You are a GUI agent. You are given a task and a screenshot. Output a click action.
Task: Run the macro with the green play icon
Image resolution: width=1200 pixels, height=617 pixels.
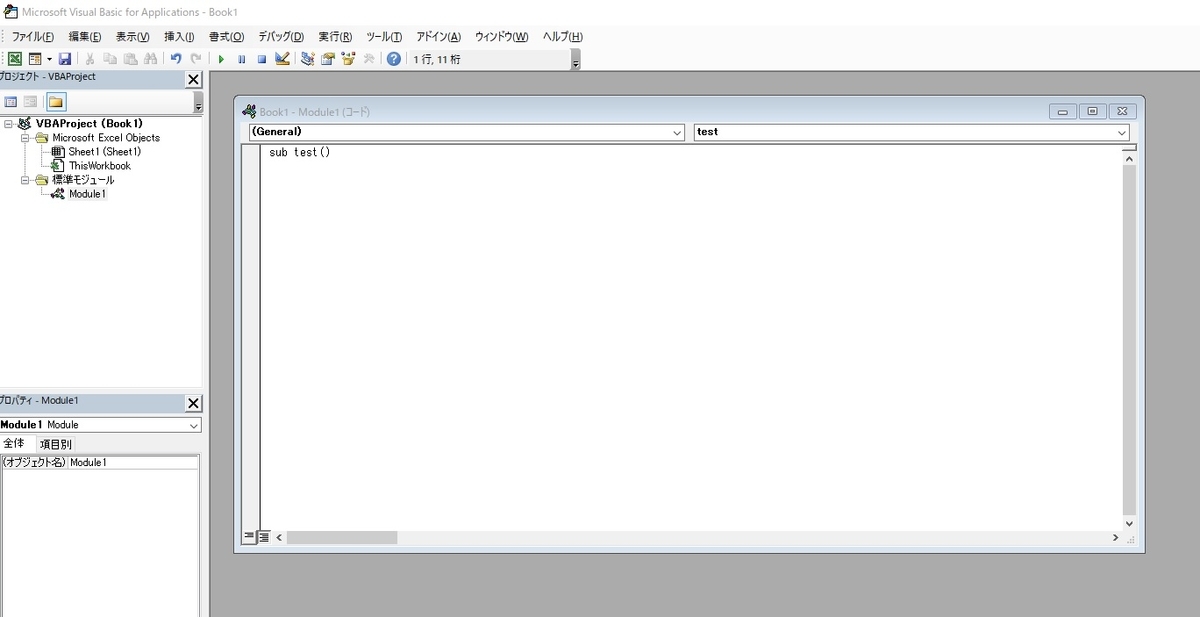[221, 59]
